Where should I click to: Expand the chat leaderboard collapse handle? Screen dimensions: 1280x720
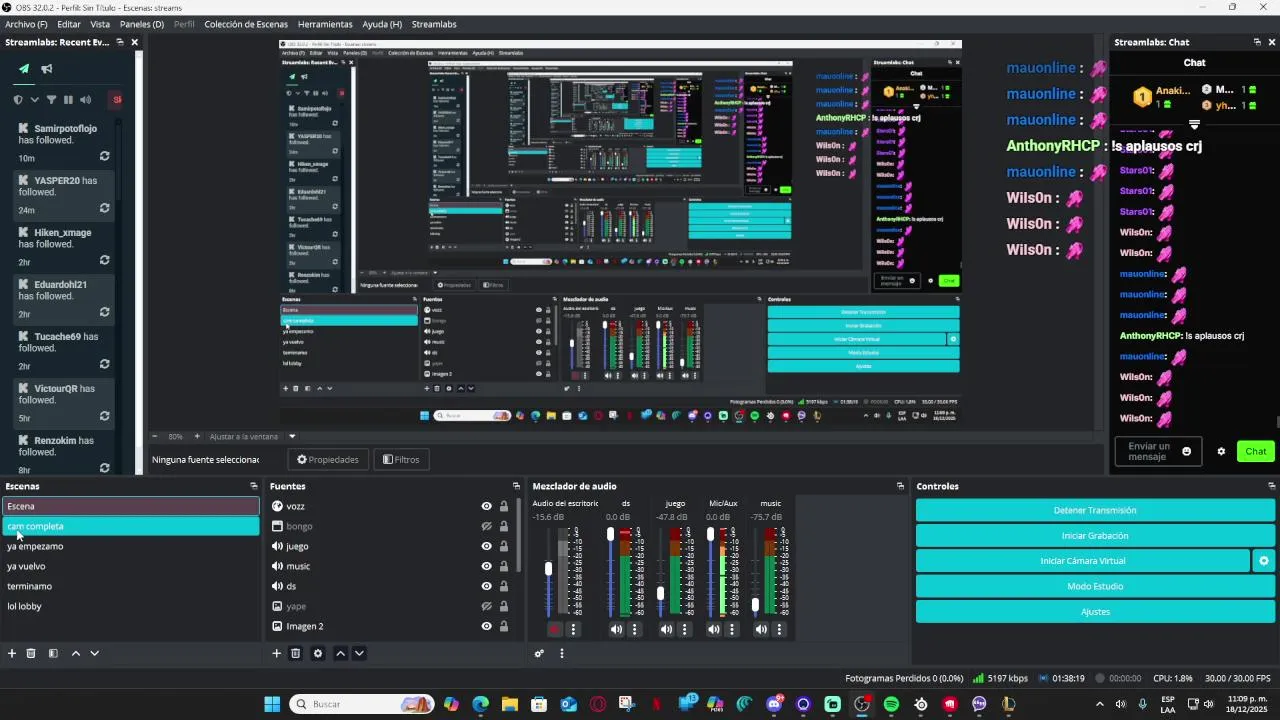1194,125
